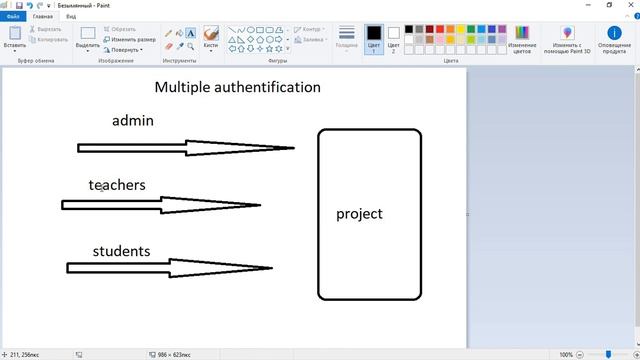Click Копировать (Copy) button
Screen dimensions: 640x360
click(x=48, y=40)
